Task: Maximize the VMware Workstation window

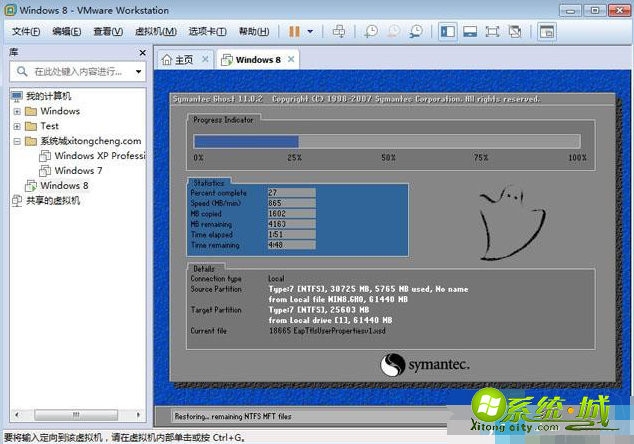Action: click(x=594, y=11)
